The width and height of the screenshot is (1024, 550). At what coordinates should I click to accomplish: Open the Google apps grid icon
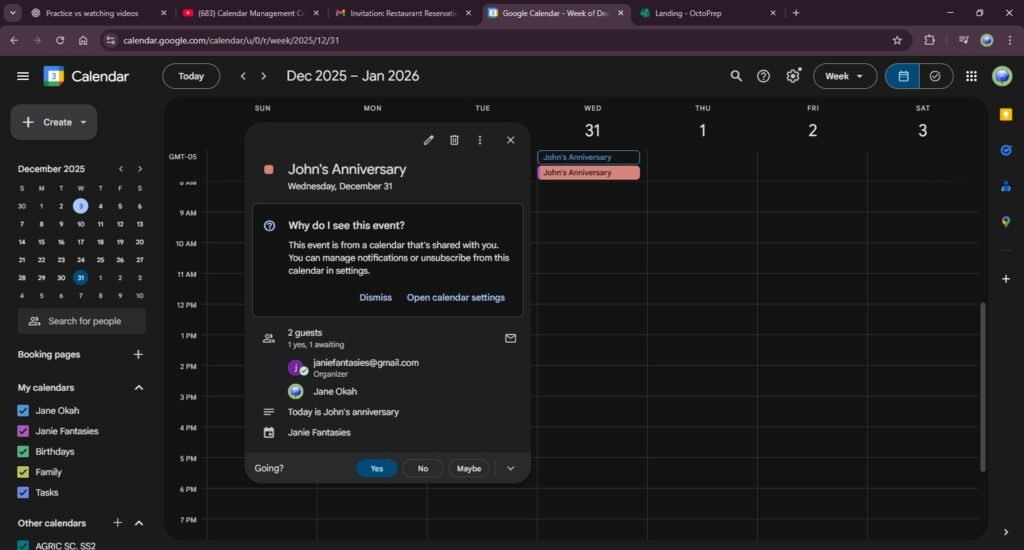pos(971,76)
